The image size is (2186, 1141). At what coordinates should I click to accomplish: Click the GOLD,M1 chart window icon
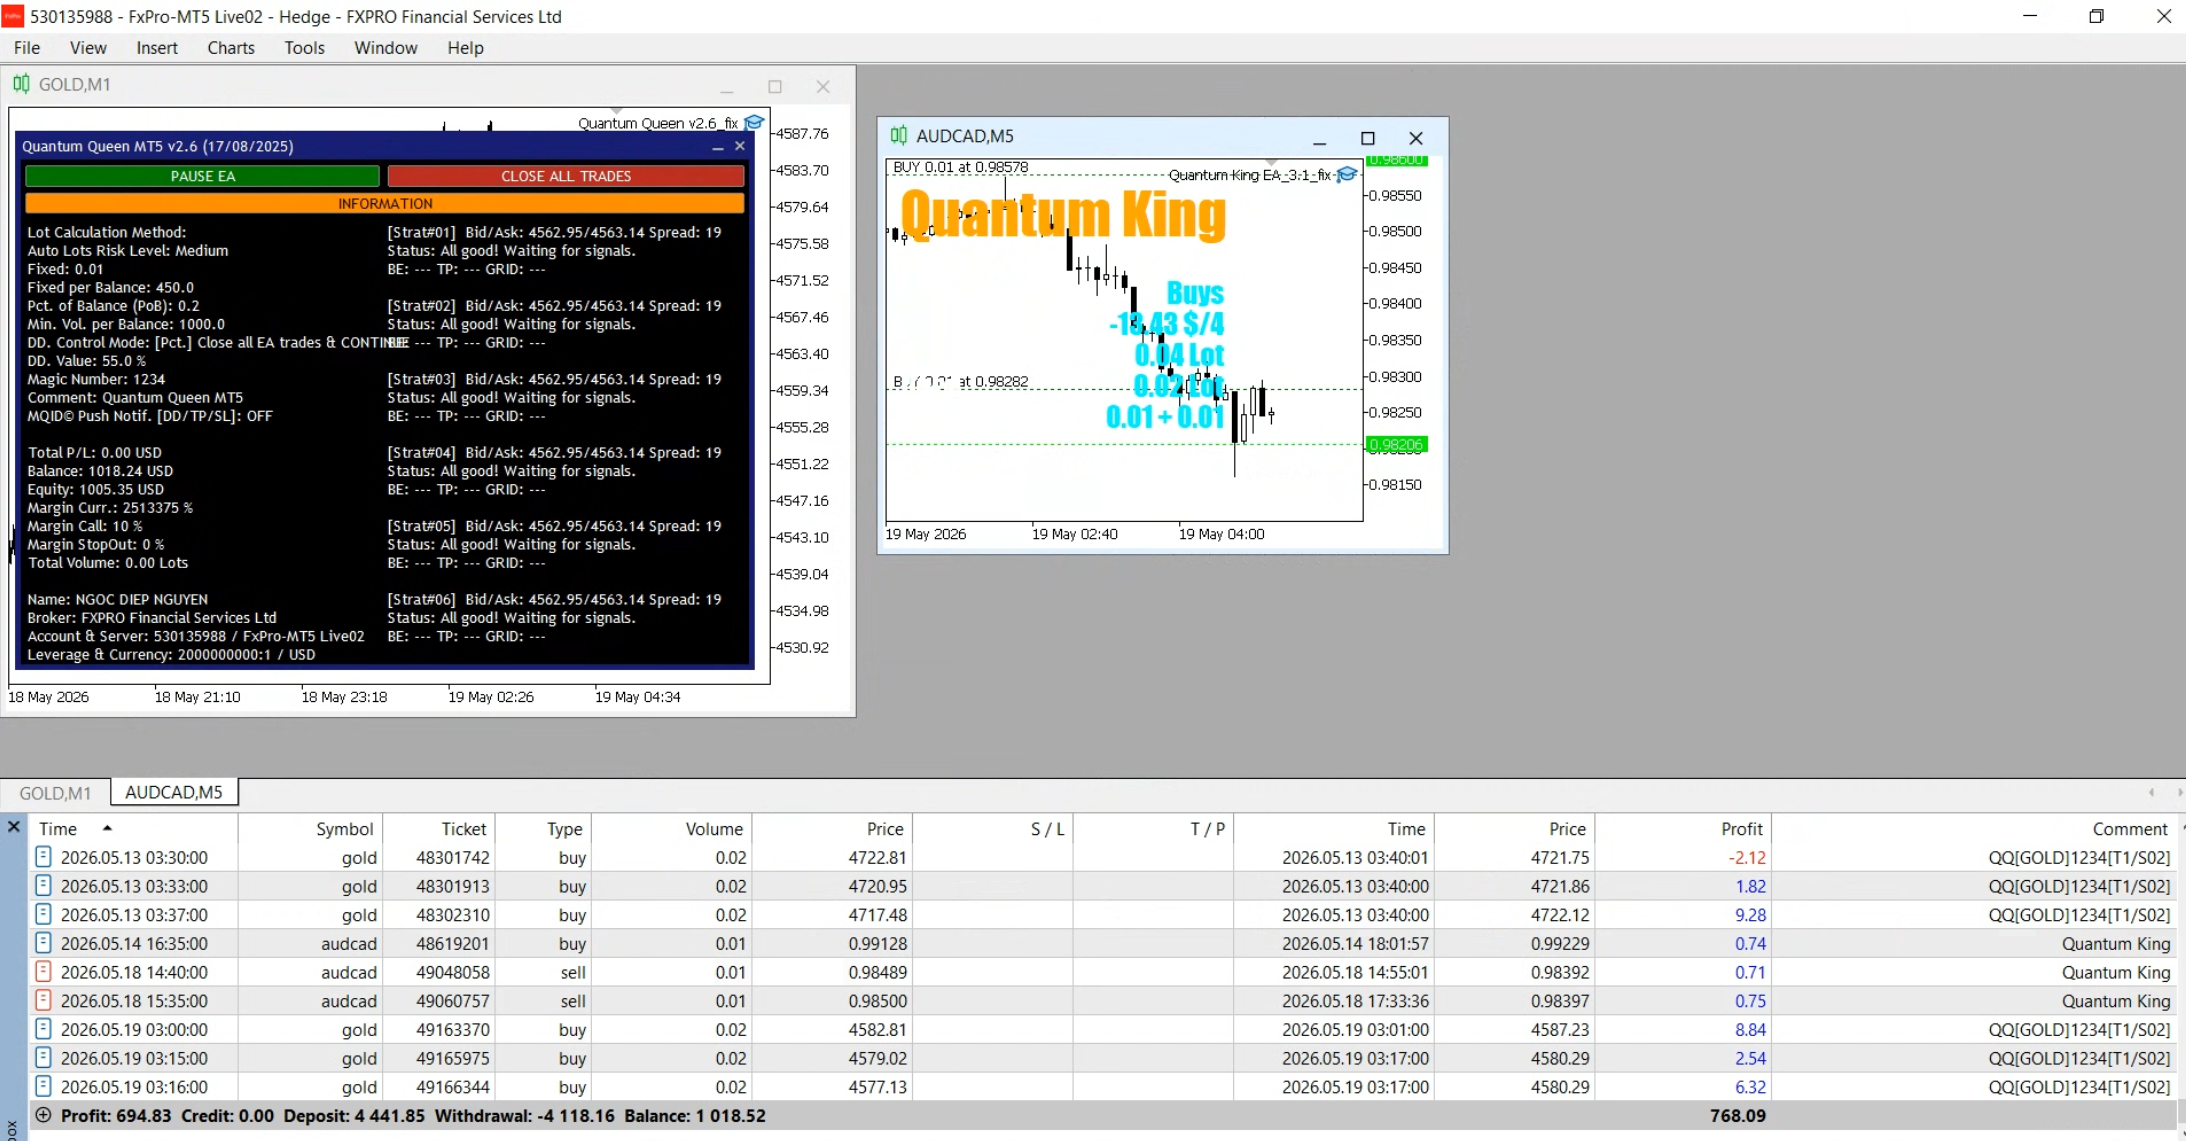coord(21,84)
